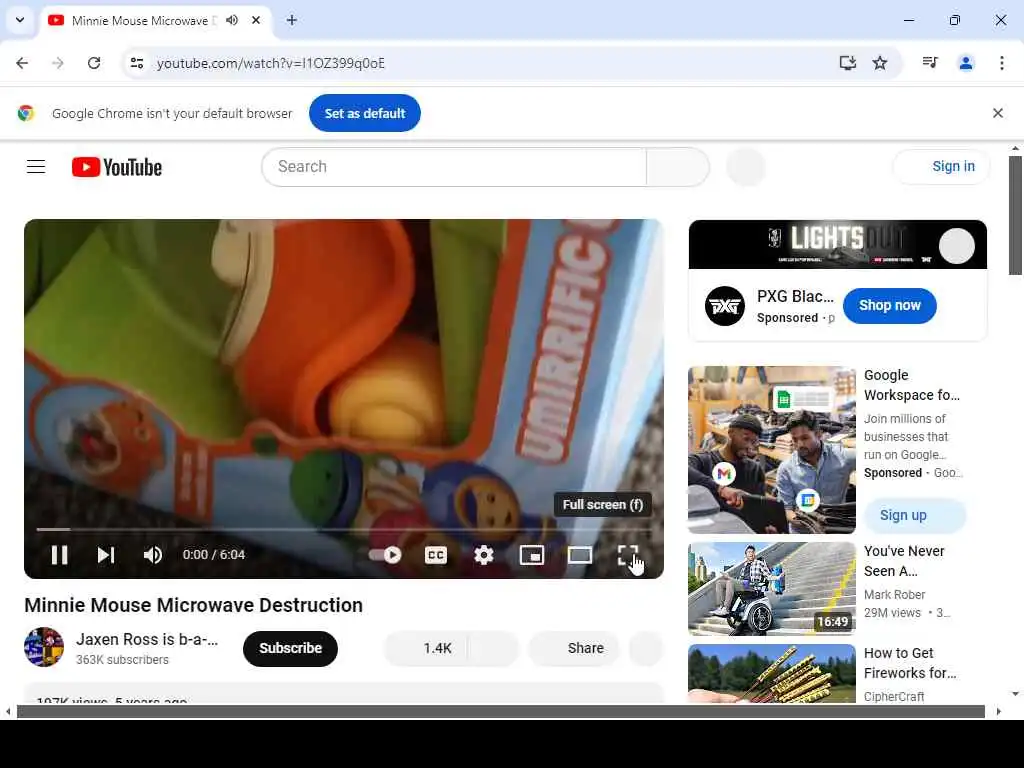The image size is (1024, 768).
Task: Skip to the next video
Action: [106, 554]
